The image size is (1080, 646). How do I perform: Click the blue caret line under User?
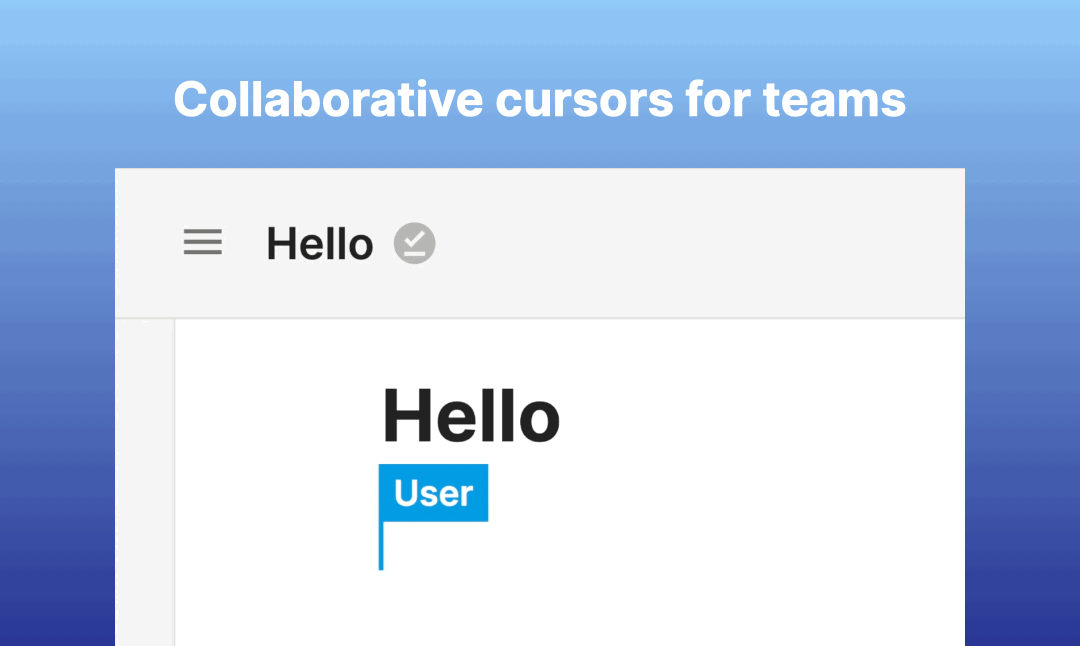point(381,545)
